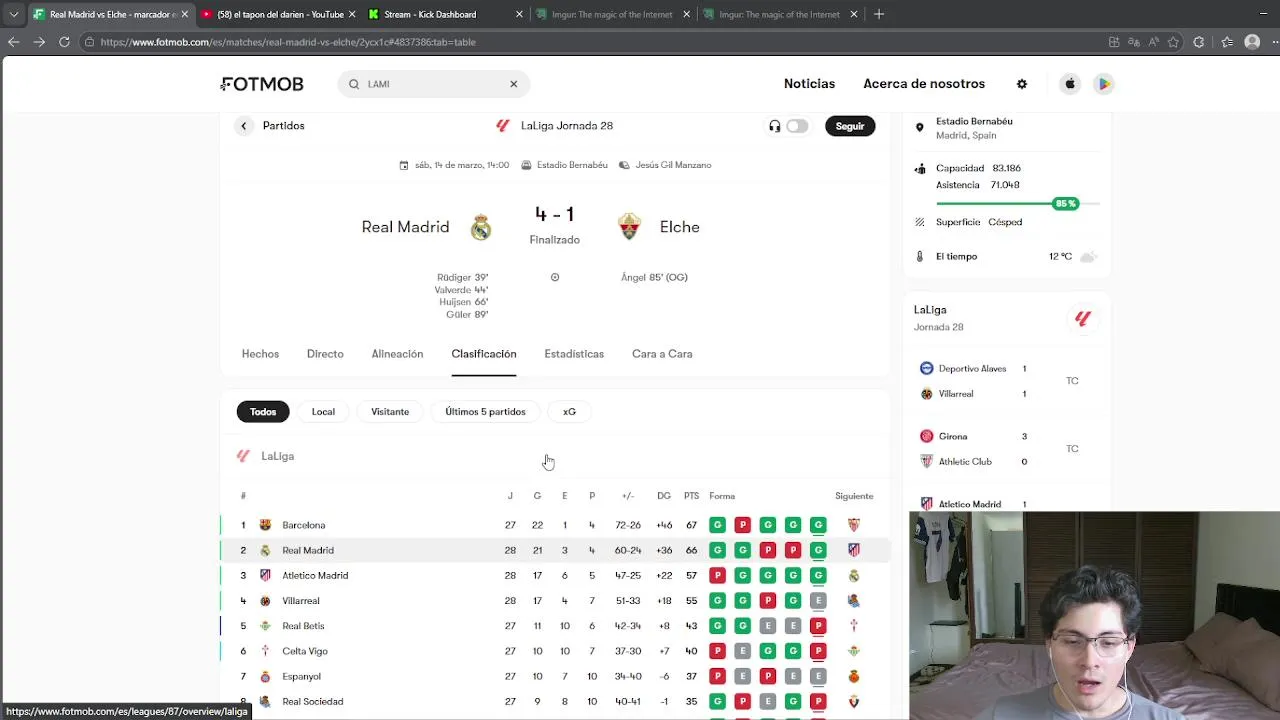Open LaLiga Jornada 28 link
Viewport: 1280px width, 720px height.
[x=567, y=126]
